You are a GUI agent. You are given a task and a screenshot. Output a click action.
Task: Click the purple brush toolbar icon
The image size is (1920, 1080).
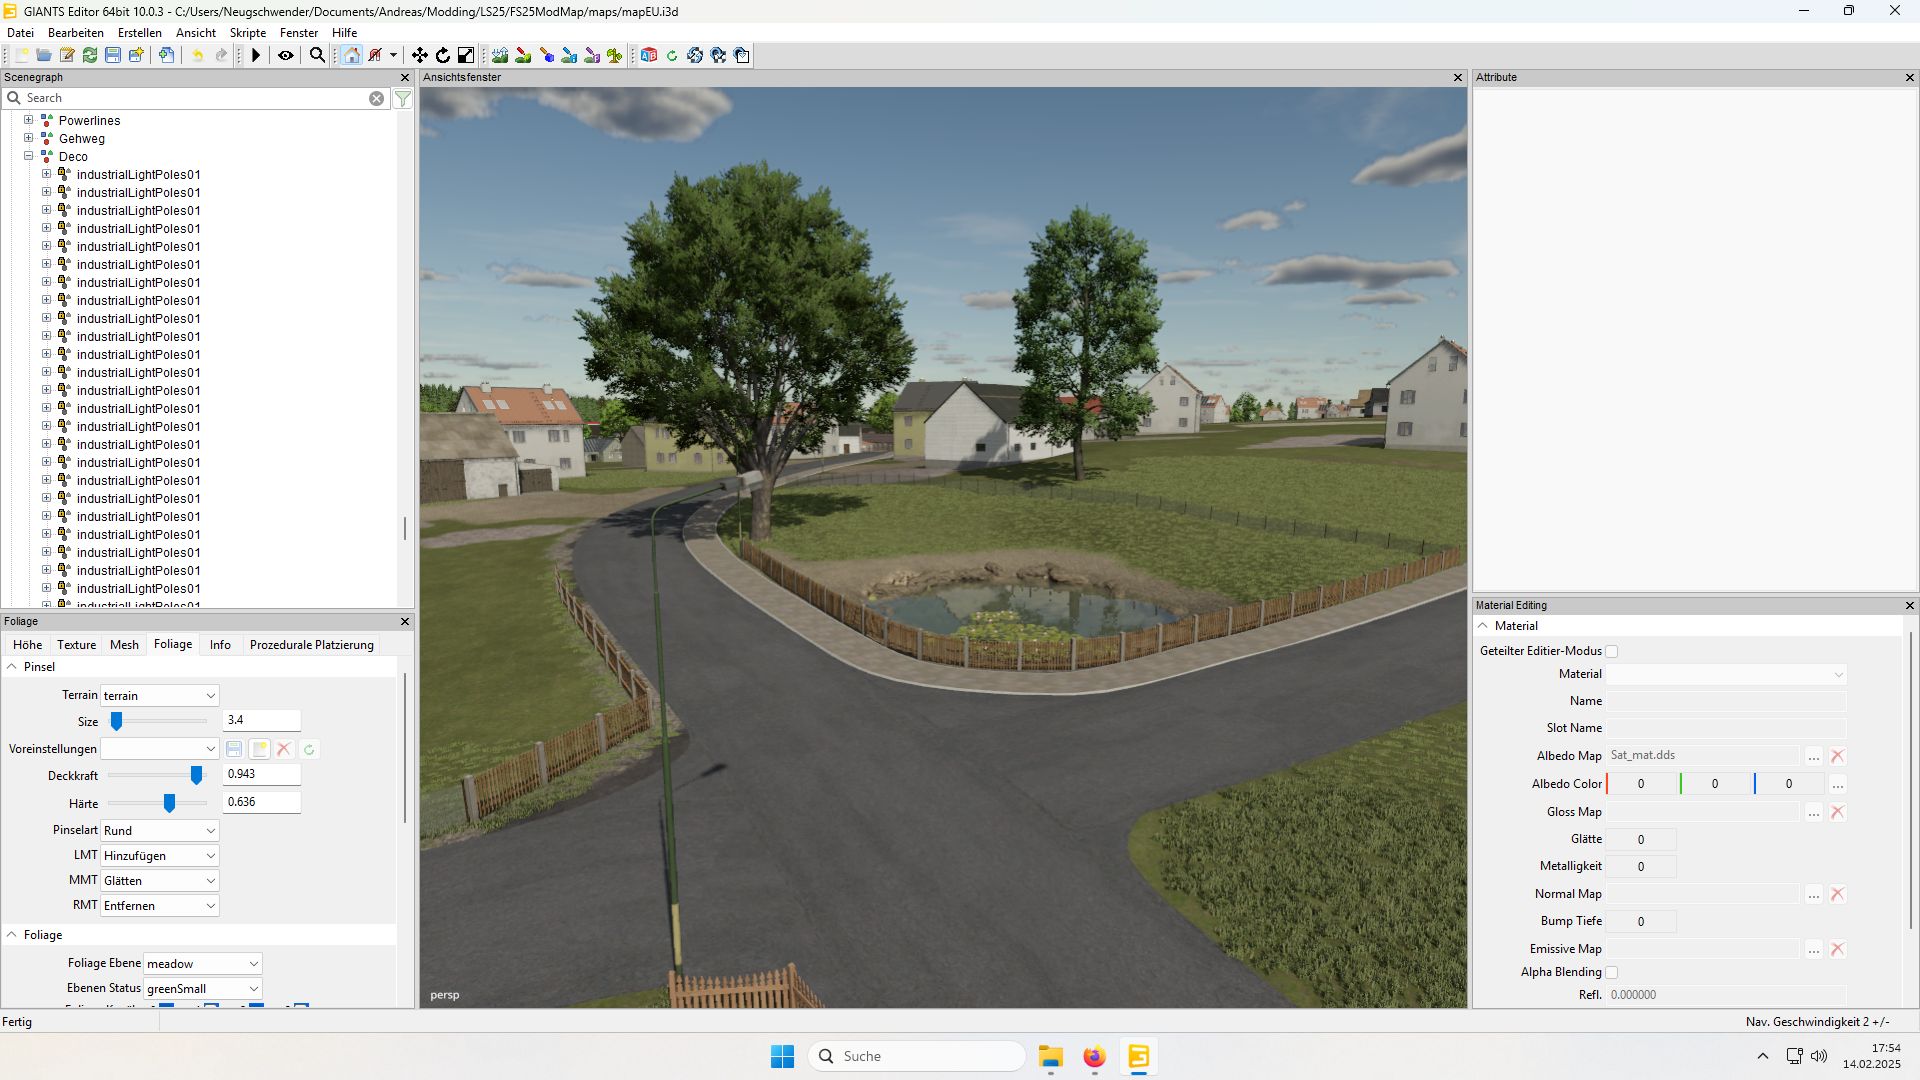pos(592,55)
